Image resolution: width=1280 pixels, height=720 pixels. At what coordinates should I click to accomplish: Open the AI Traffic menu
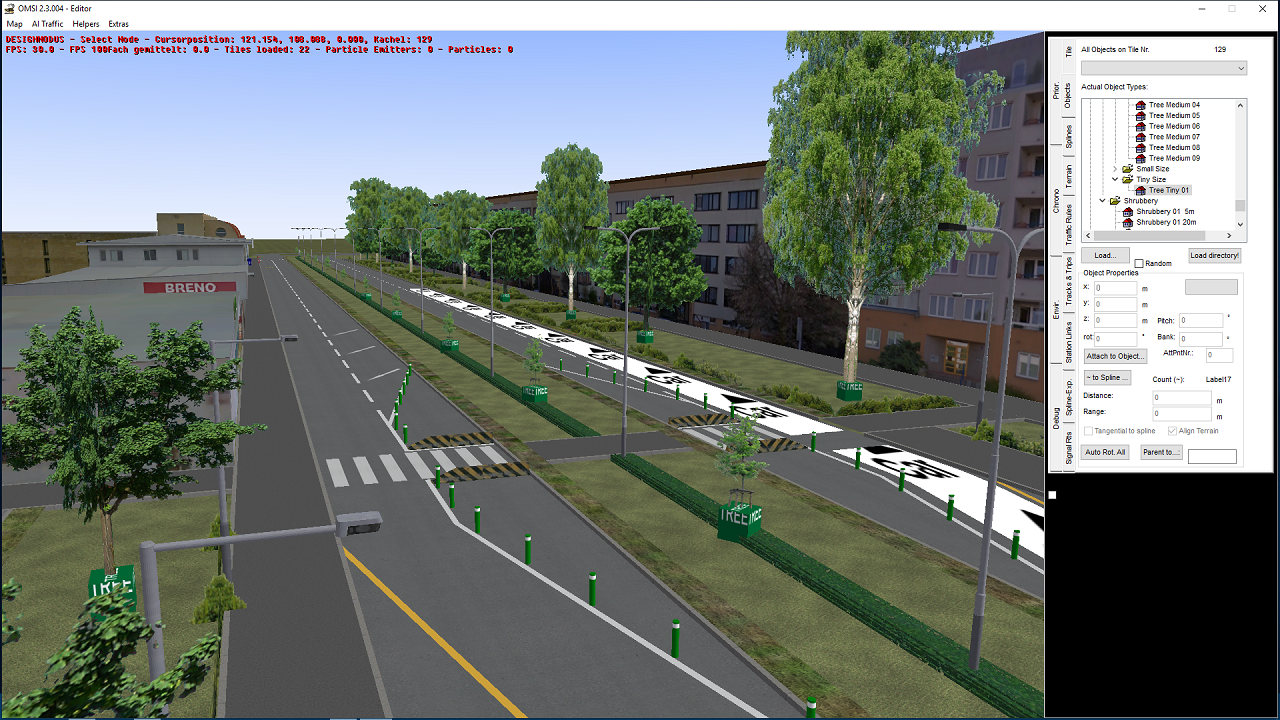(x=47, y=24)
